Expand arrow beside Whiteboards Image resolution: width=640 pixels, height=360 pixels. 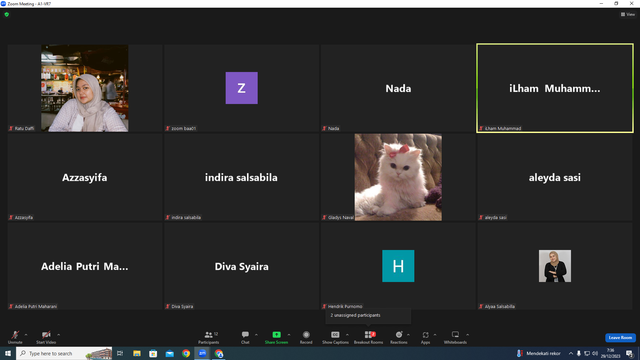click(x=468, y=335)
